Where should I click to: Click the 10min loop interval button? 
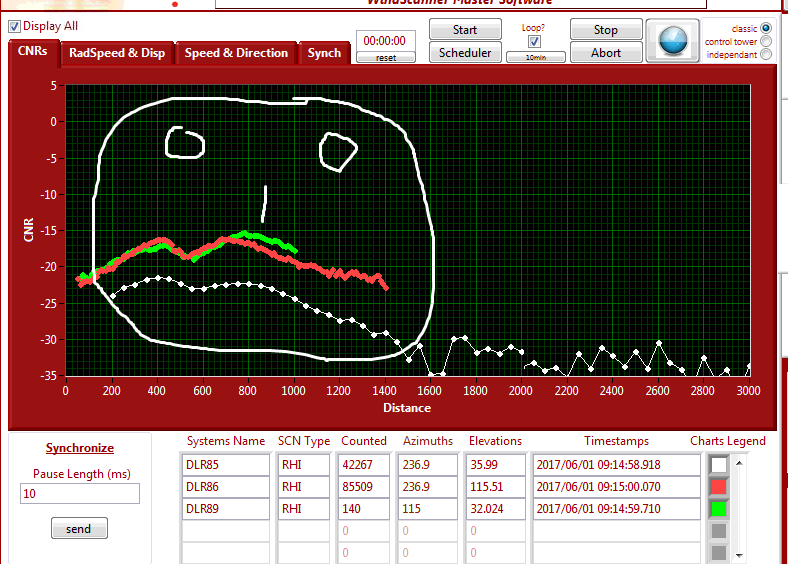point(534,58)
